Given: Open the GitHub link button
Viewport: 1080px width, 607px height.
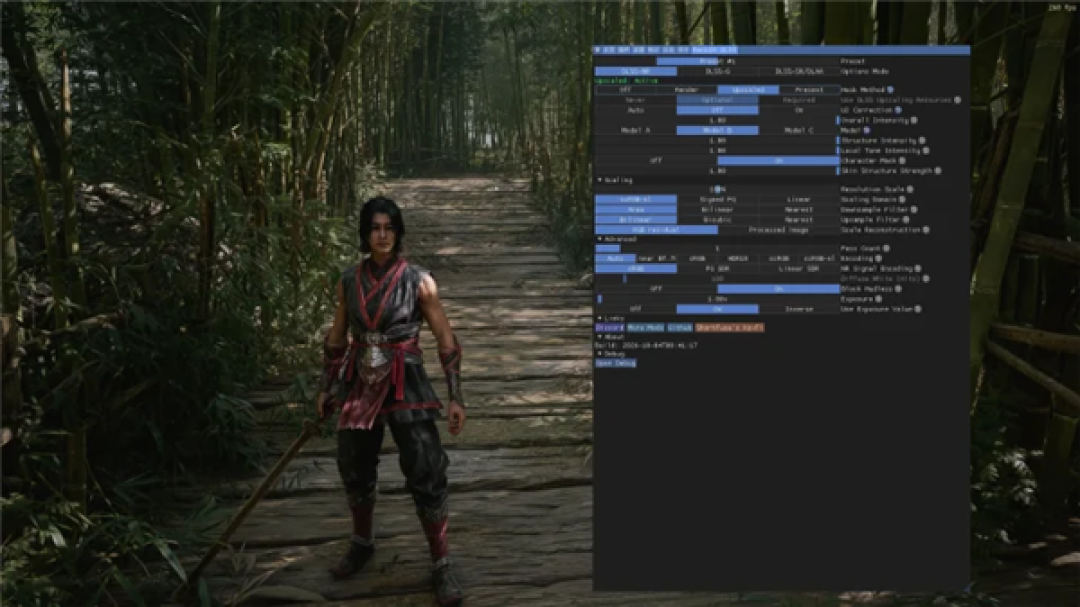Looking at the screenshot, I should (680, 328).
